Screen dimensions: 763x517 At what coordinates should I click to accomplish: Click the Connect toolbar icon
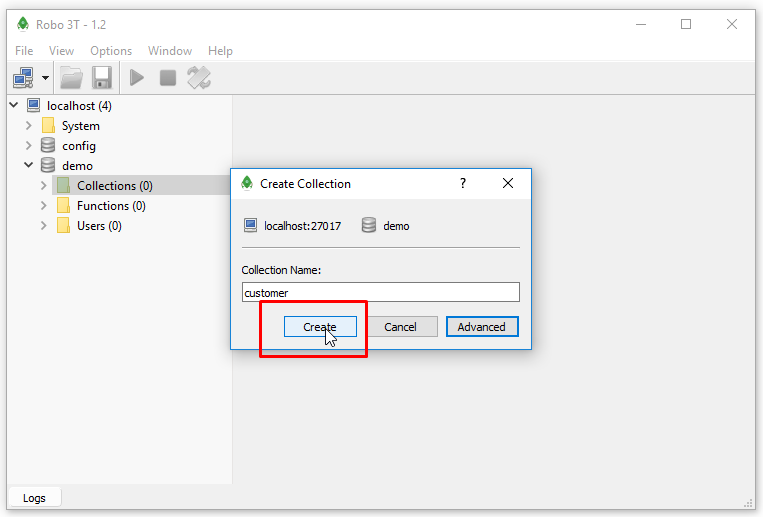(x=23, y=78)
